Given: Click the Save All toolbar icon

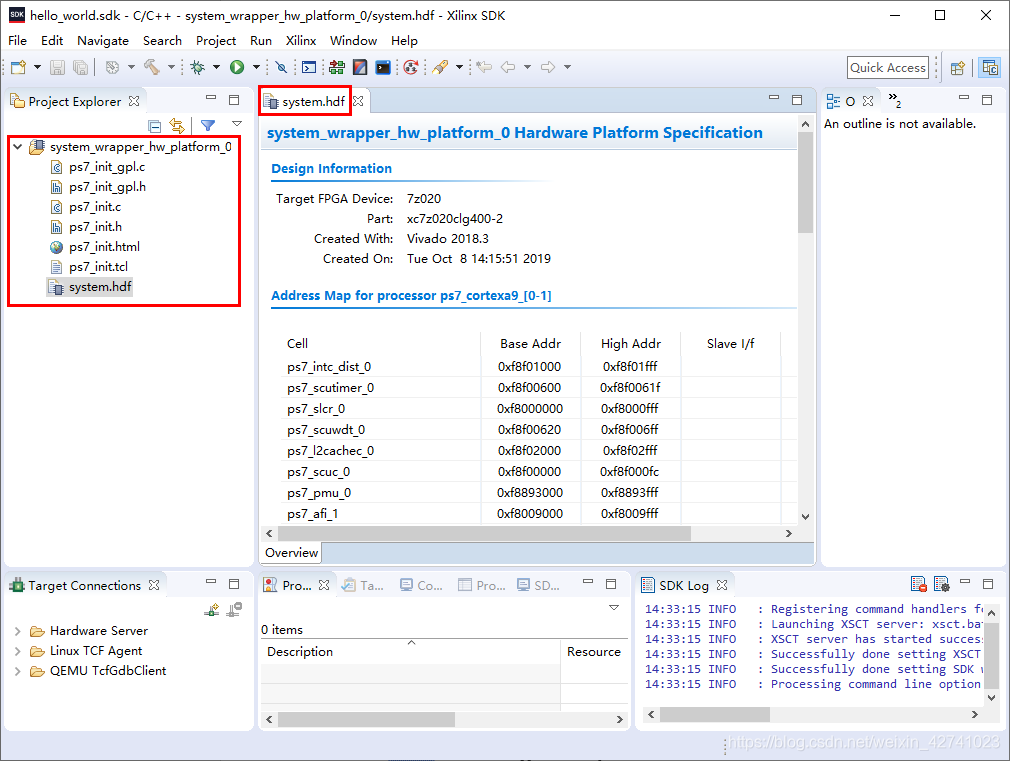Looking at the screenshot, I should 81,67.
